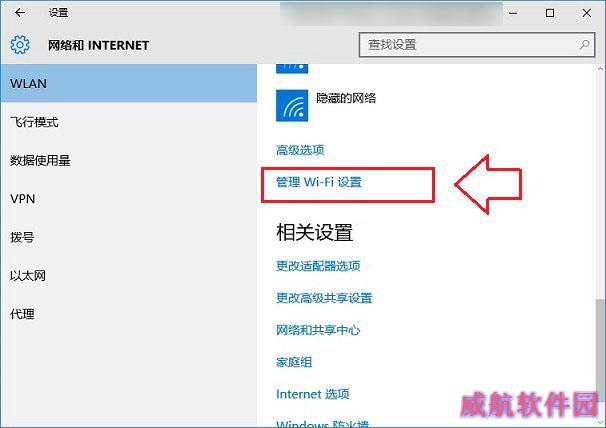The width and height of the screenshot is (606, 428).
Task: Open 管理 Wi-Fi 设置 link
Action: pyautogui.click(x=319, y=182)
